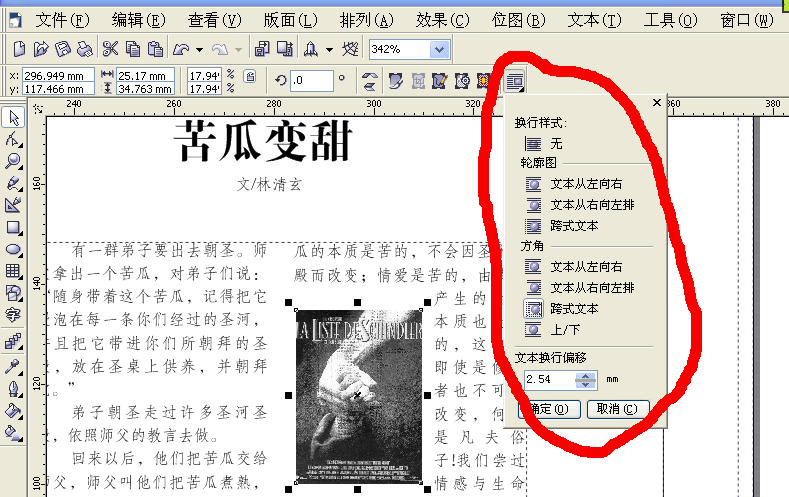Image resolution: width=789 pixels, height=497 pixels.
Task: Close the wrap style popup with X
Action: click(657, 103)
